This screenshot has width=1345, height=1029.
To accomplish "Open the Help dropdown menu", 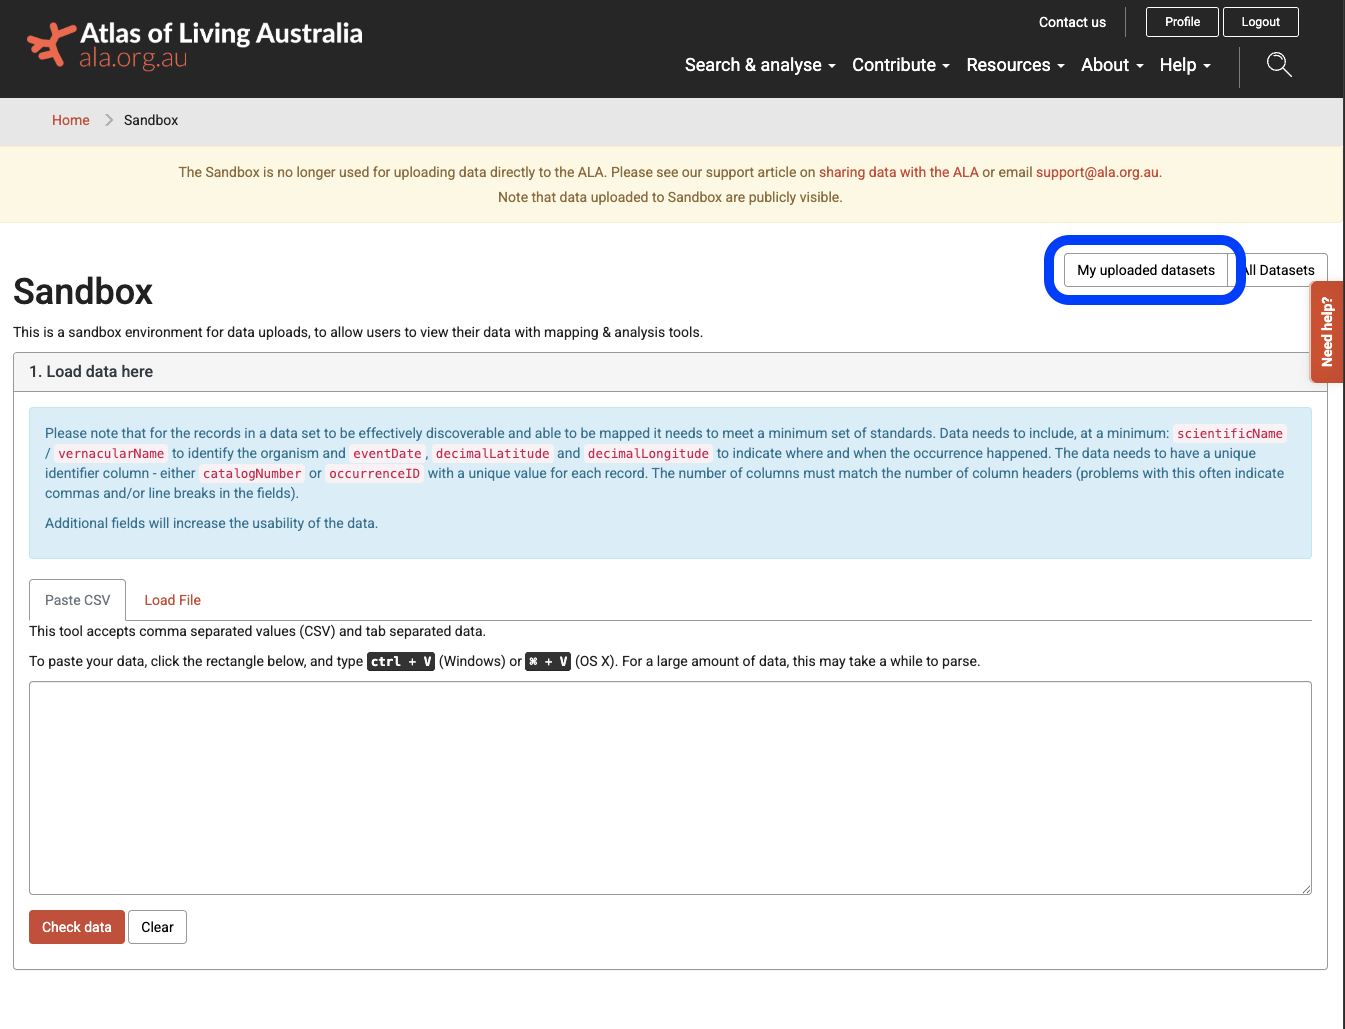I will pos(1185,65).
